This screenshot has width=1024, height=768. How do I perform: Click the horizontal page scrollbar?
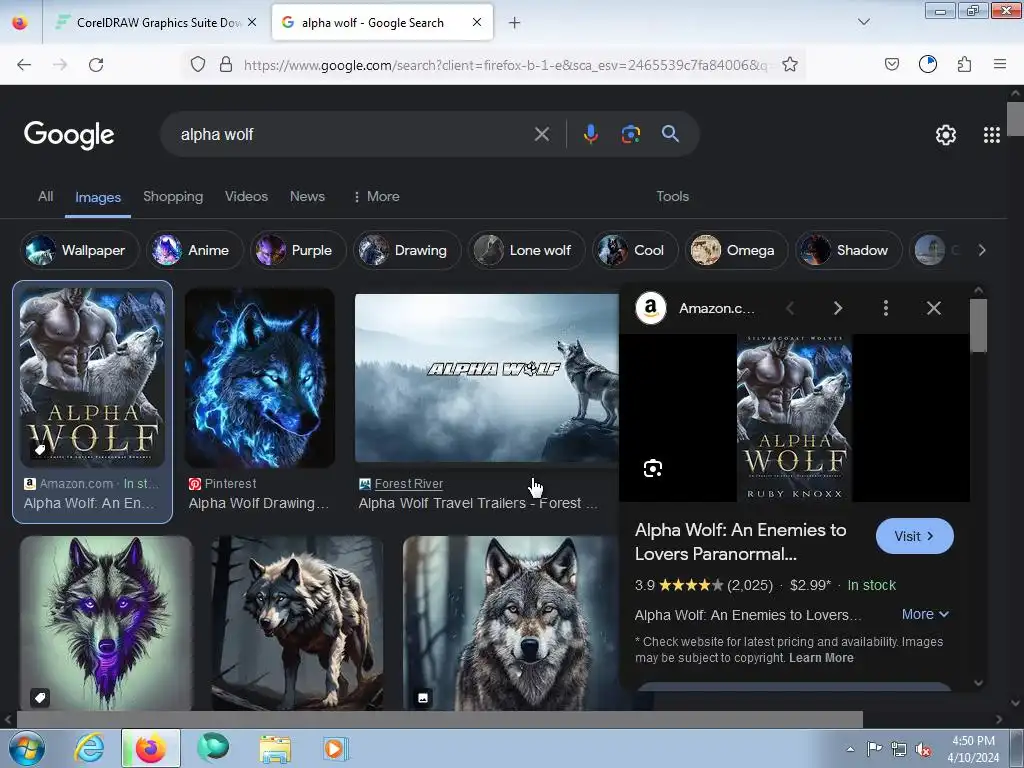(439, 719)
